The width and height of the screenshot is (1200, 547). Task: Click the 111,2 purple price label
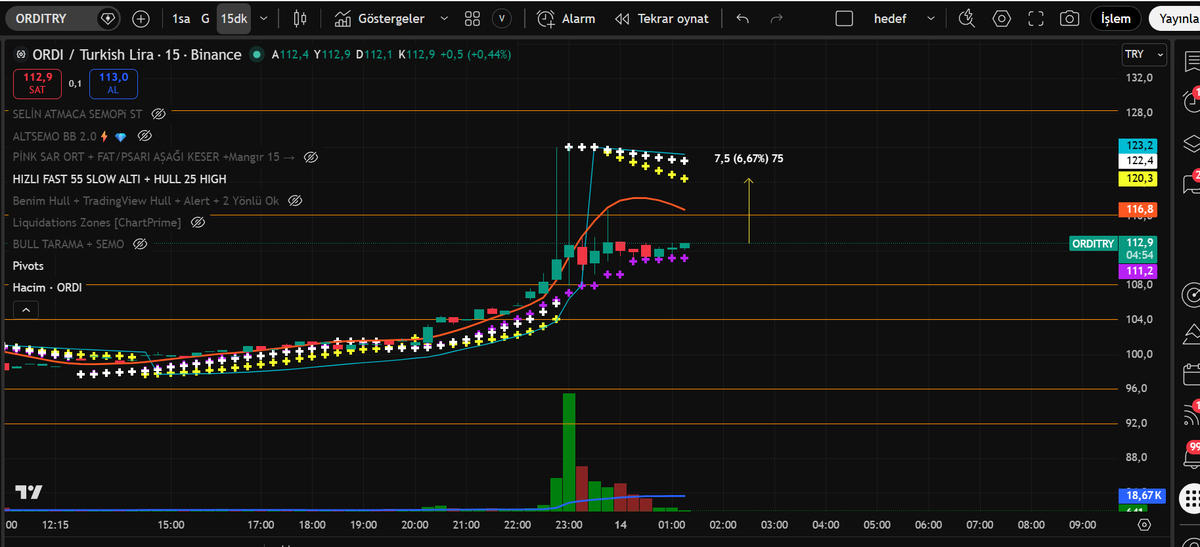pos(1140,272)
